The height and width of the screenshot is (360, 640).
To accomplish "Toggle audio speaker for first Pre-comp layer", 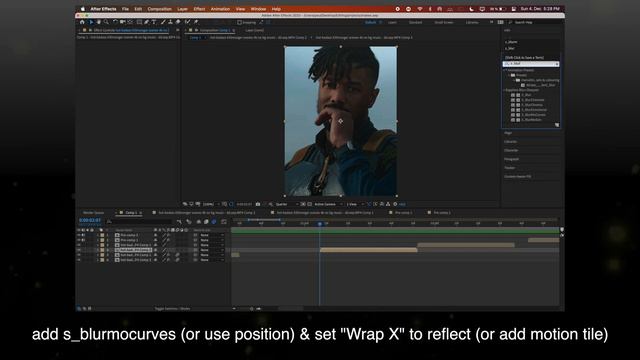I will click(x=83, y=235).
